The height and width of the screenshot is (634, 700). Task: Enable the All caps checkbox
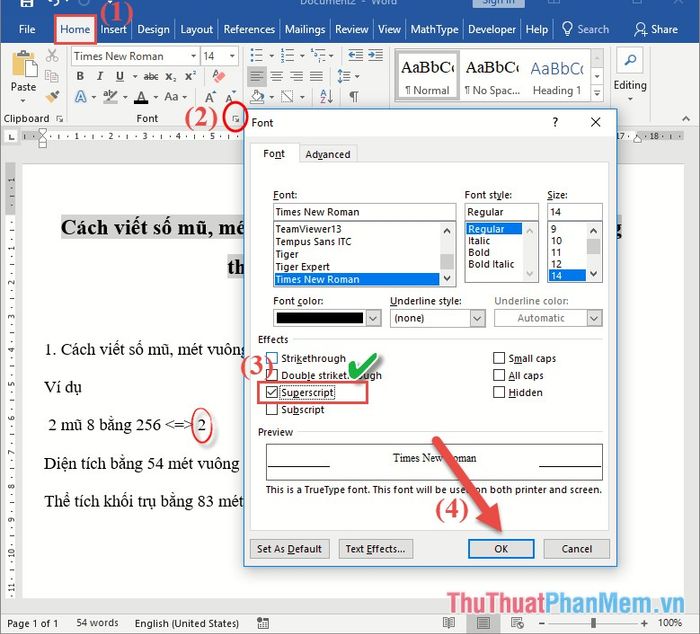[499, 375]
